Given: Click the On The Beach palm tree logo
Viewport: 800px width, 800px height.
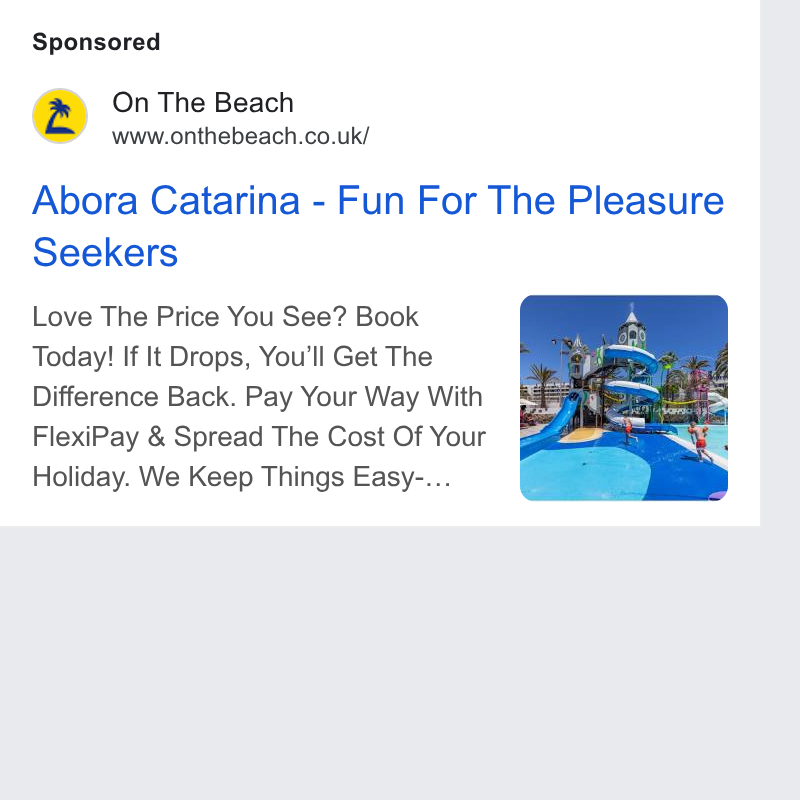Looking at the screenshot, I should (x=60, y=116).
